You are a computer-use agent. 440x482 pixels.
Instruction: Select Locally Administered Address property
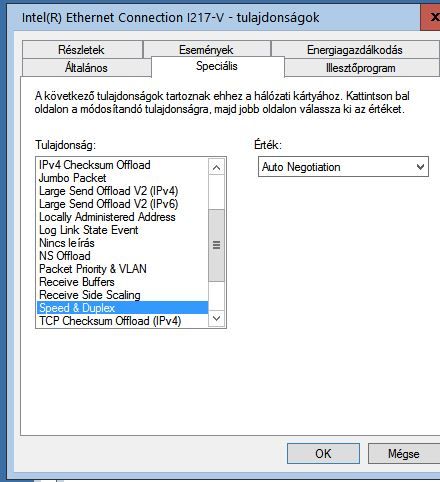(122, 217)
